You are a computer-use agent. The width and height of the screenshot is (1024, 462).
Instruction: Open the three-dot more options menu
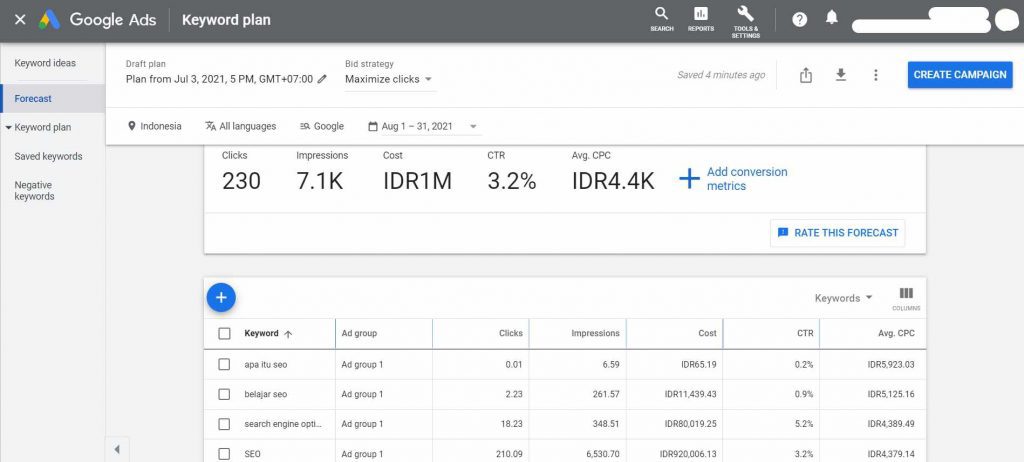(876, 75)
